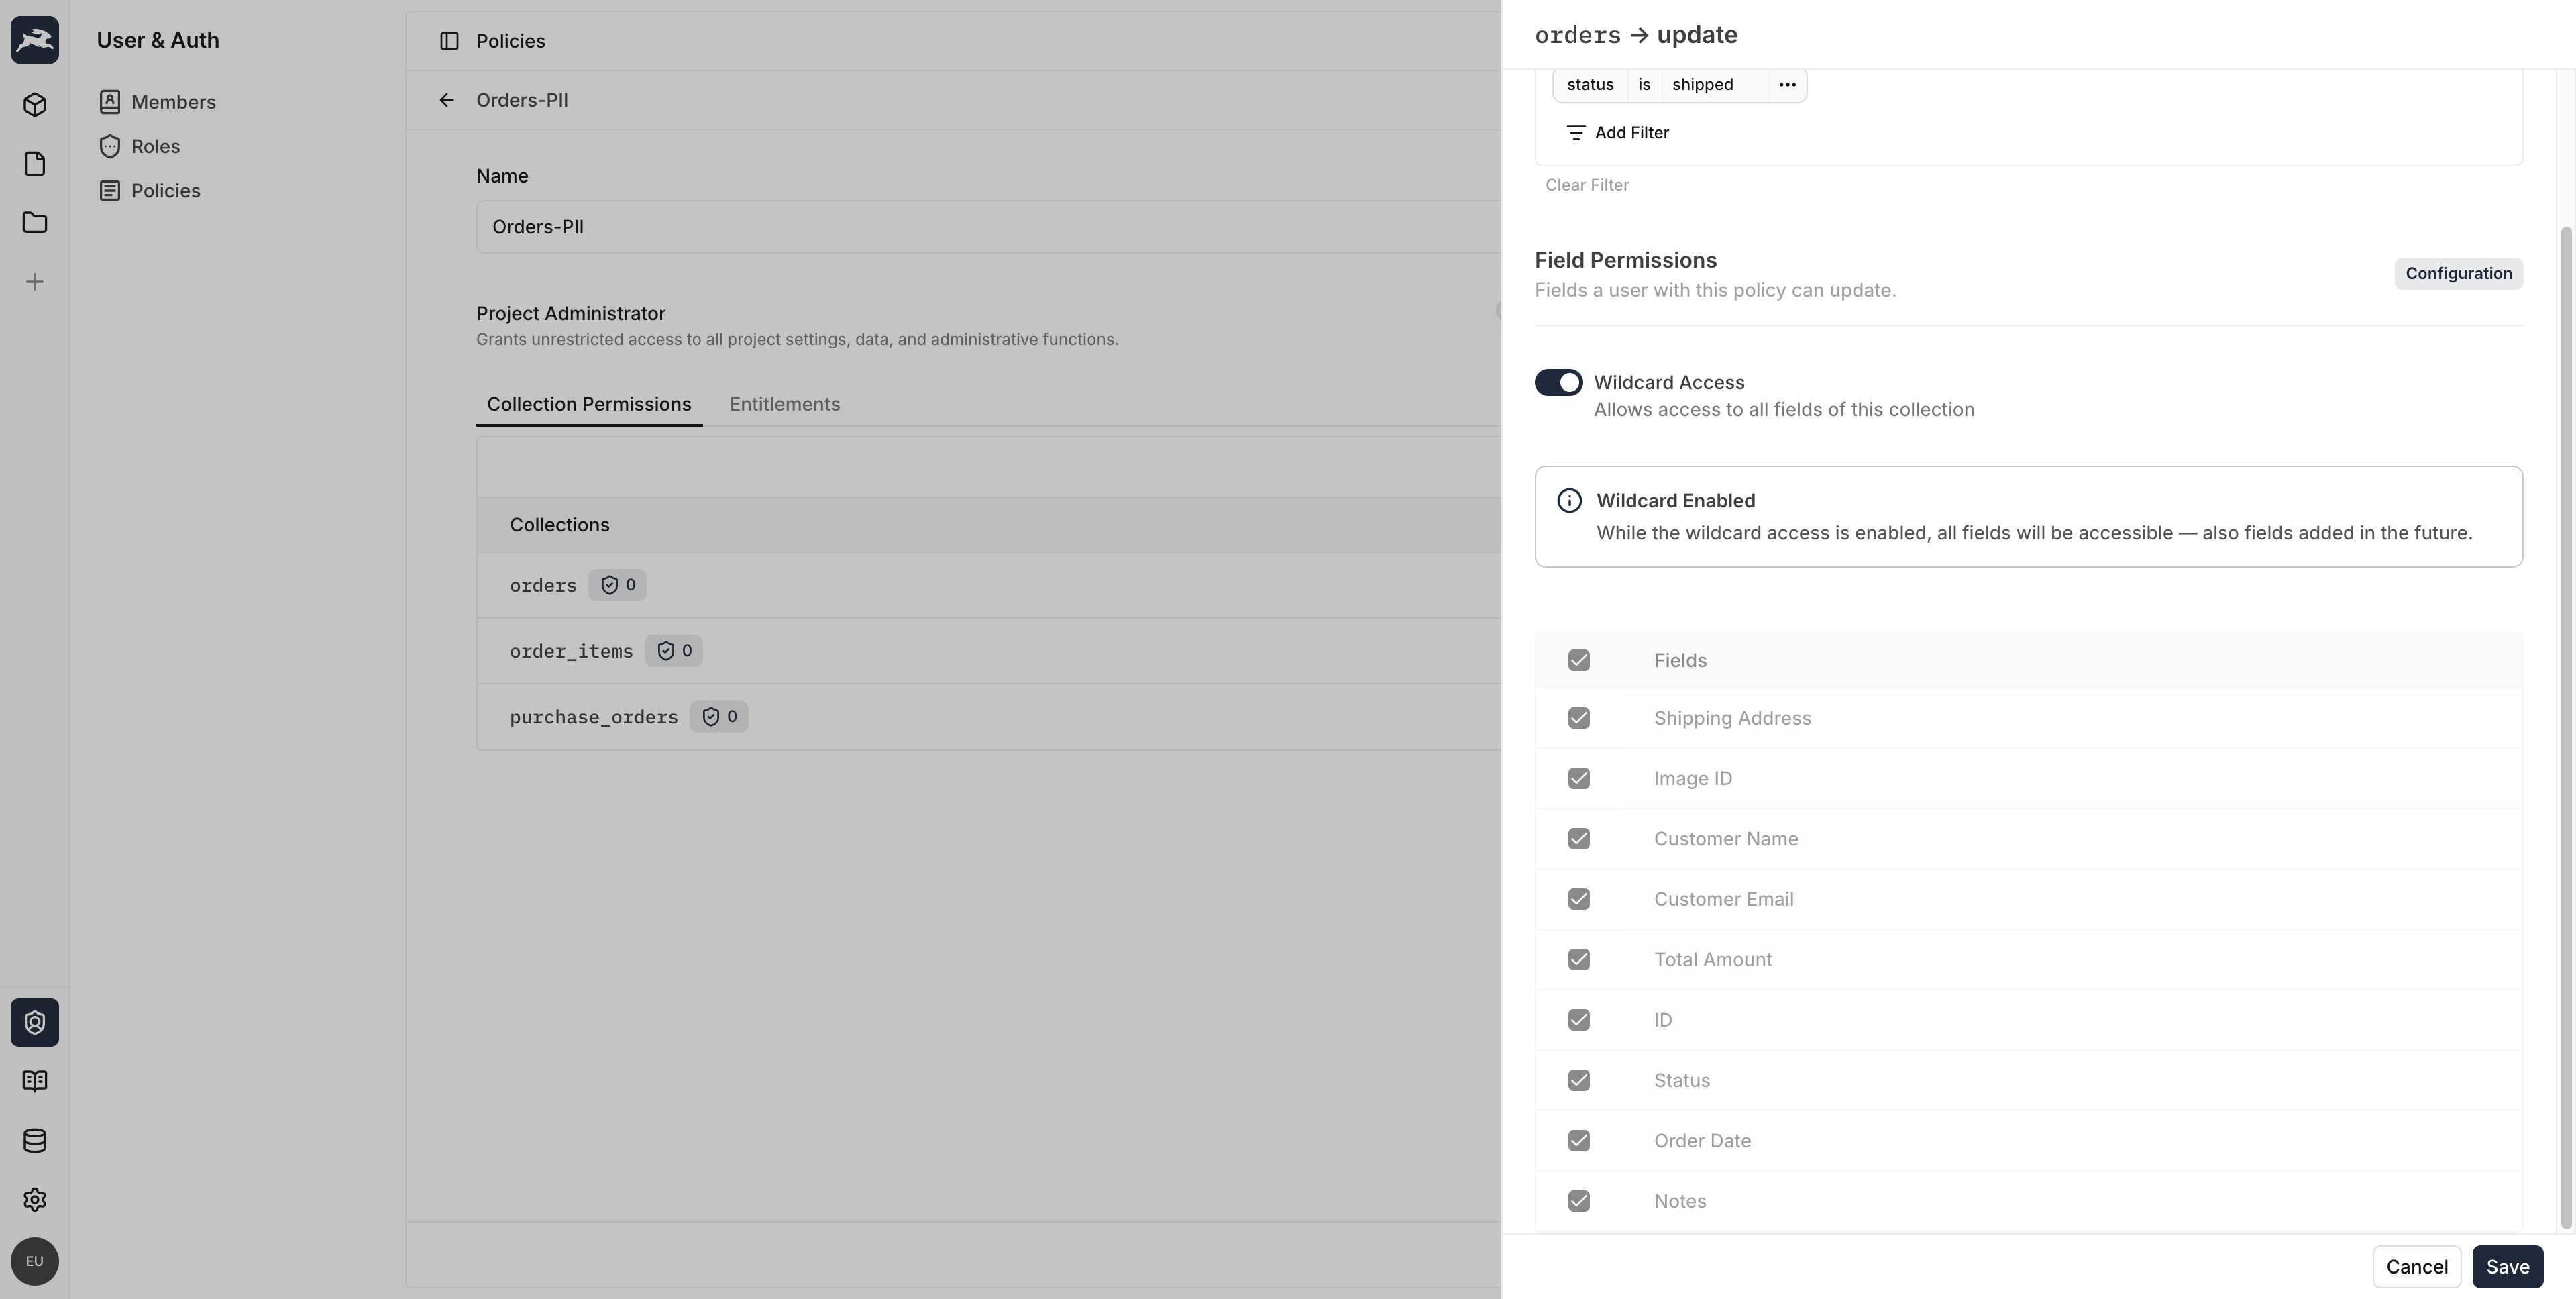Viewport: 2576px width, 1299px height.
Task: Disable the Wildcard Access toggle
Action: click(x=1558, y=382)
